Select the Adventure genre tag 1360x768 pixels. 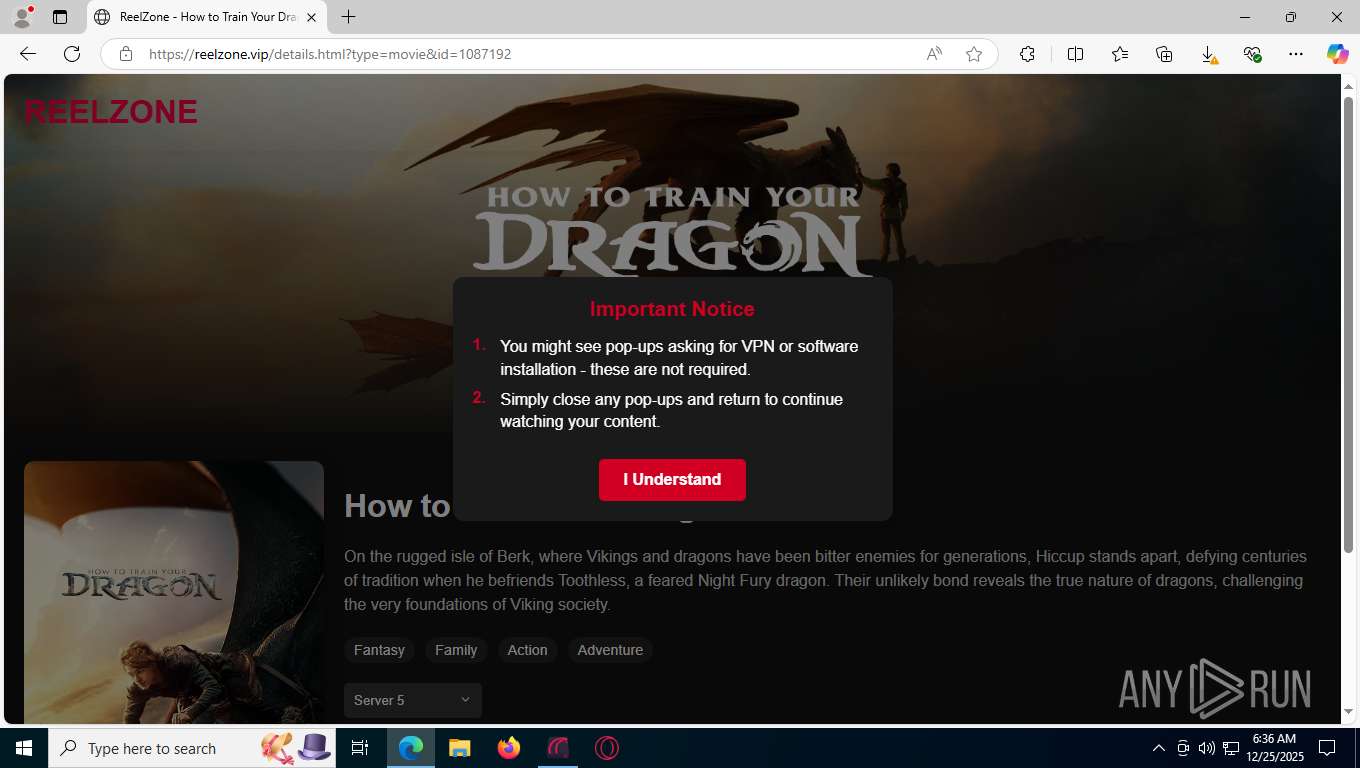pyautogui.click(x=610, y=650)
